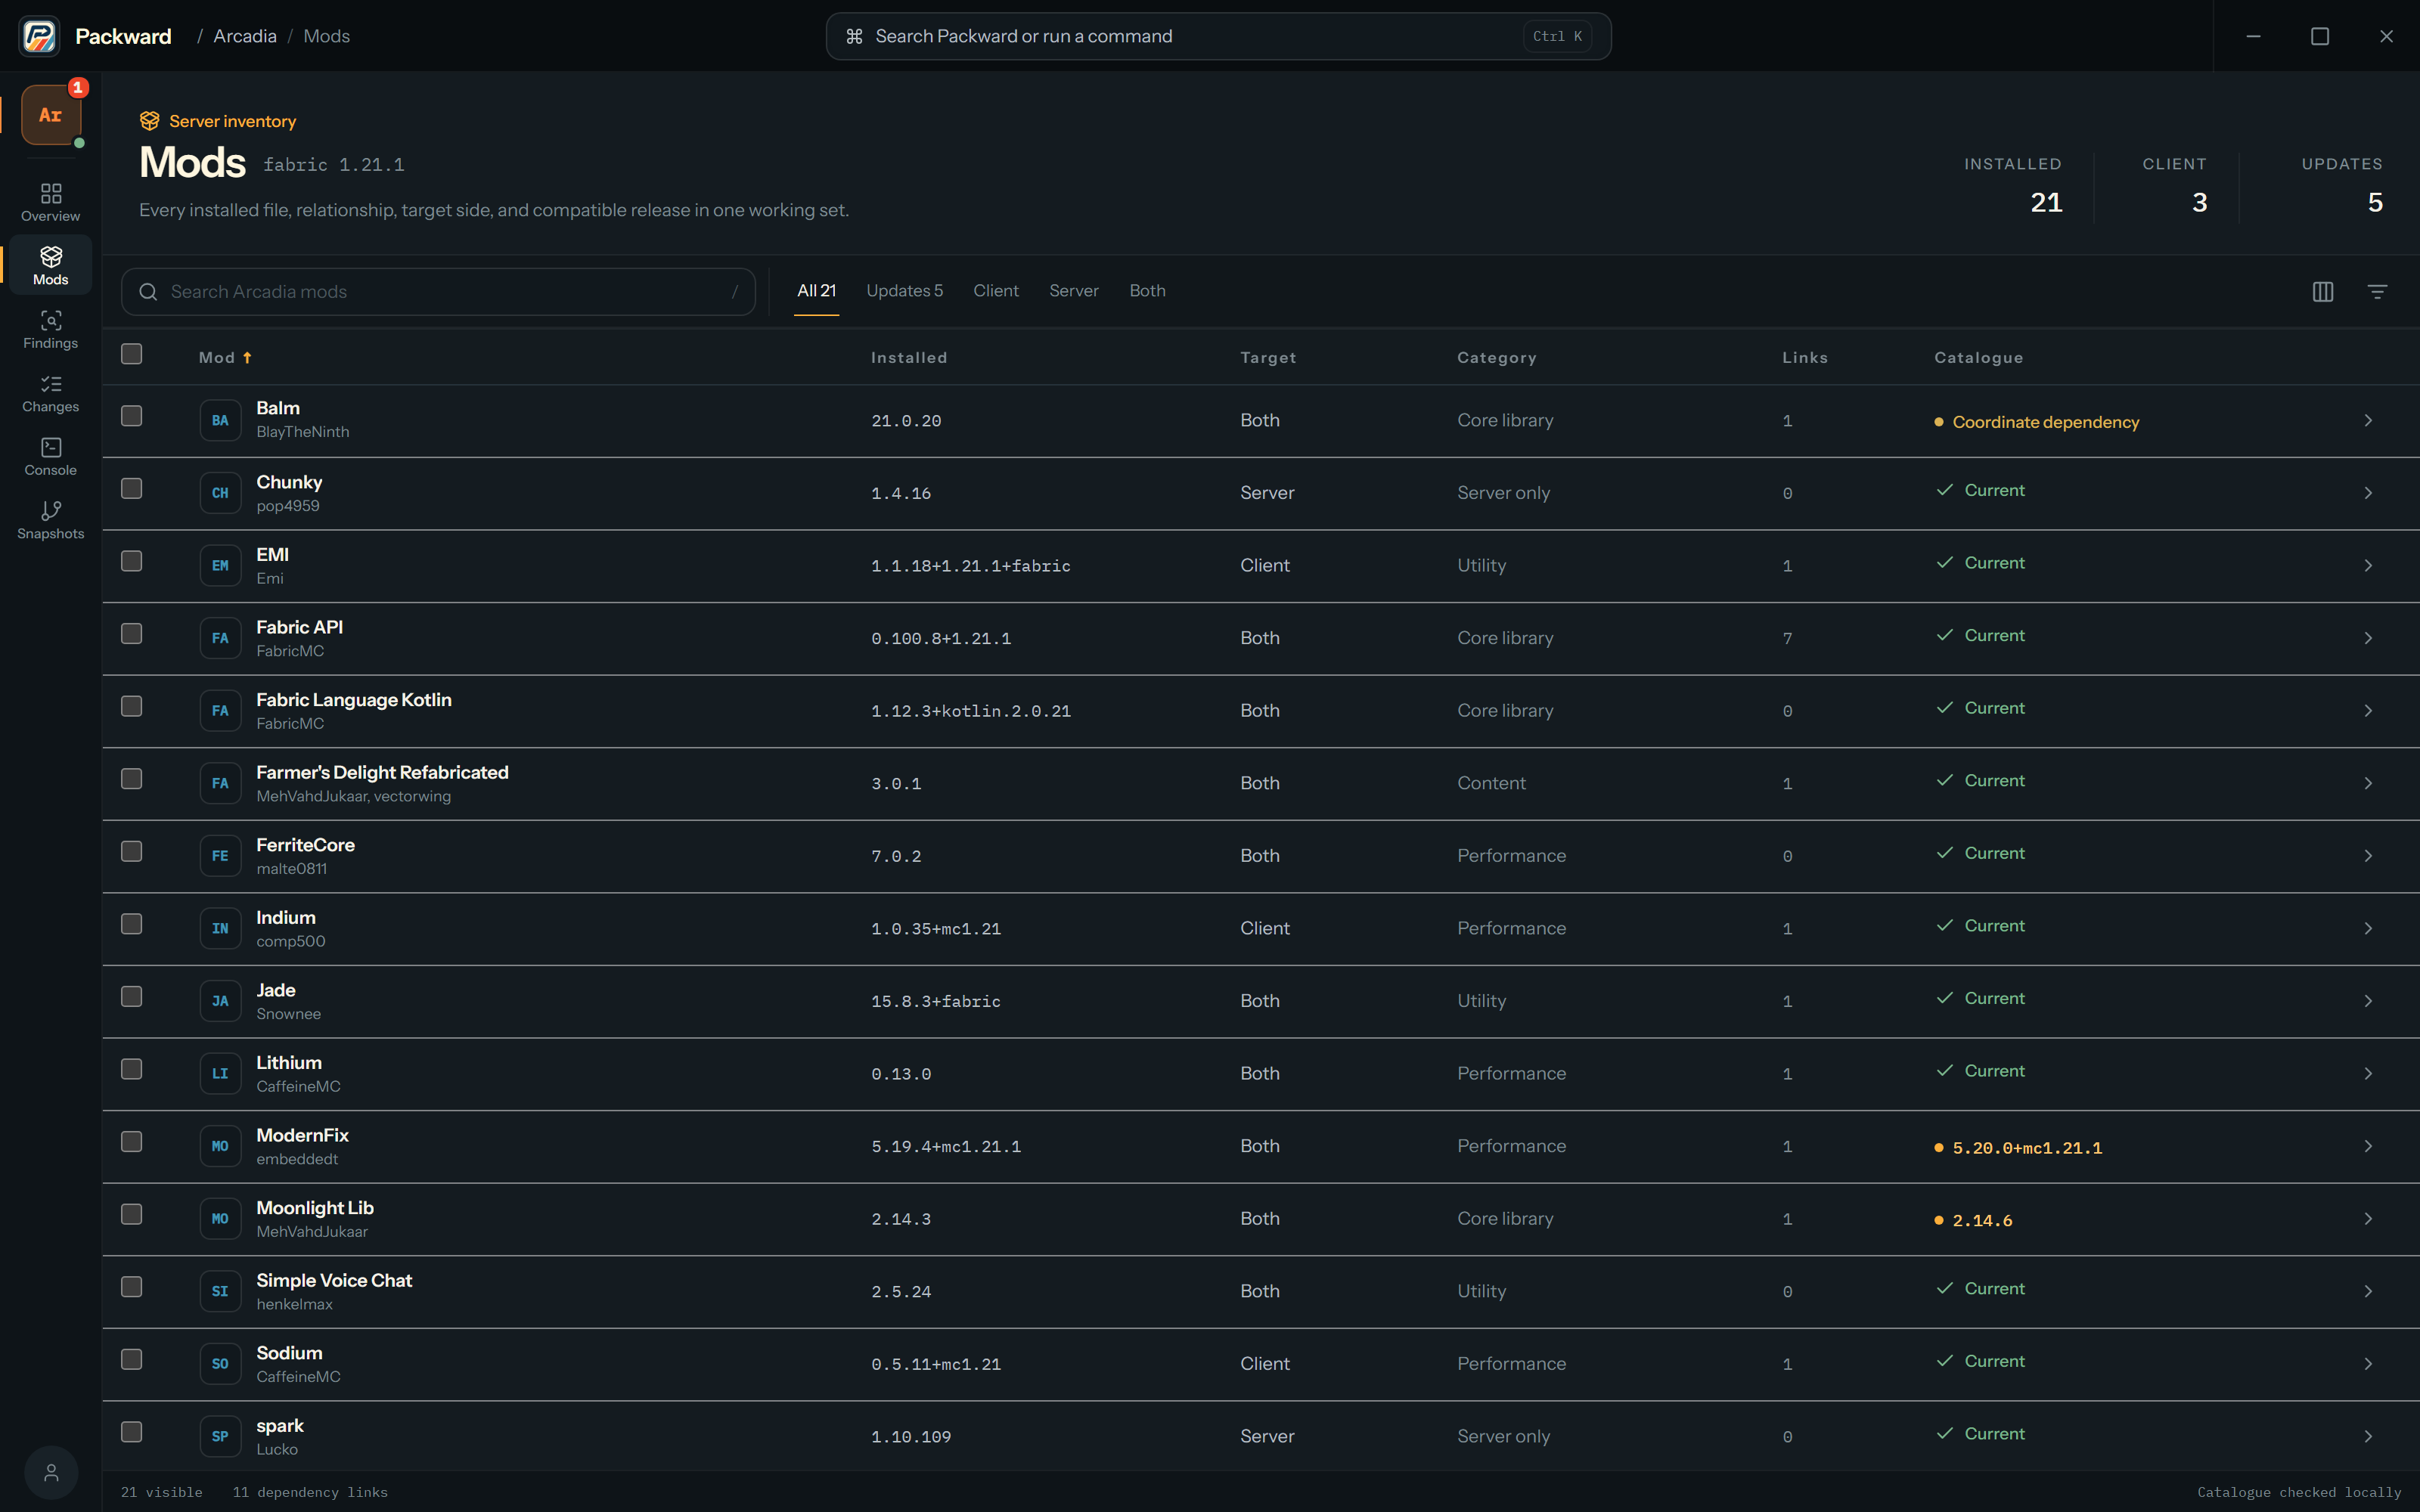
Task: Expand the Simple Voice Chat row chevron
Action: coord(2367,1291)
